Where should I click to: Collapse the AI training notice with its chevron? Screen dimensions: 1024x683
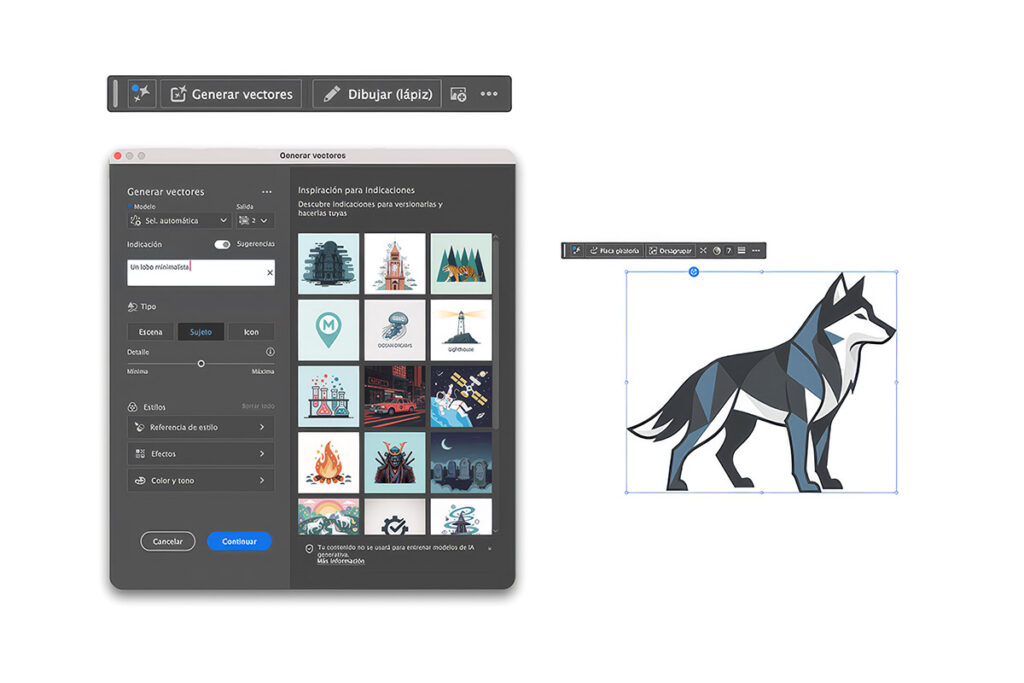tap(489, 548)
